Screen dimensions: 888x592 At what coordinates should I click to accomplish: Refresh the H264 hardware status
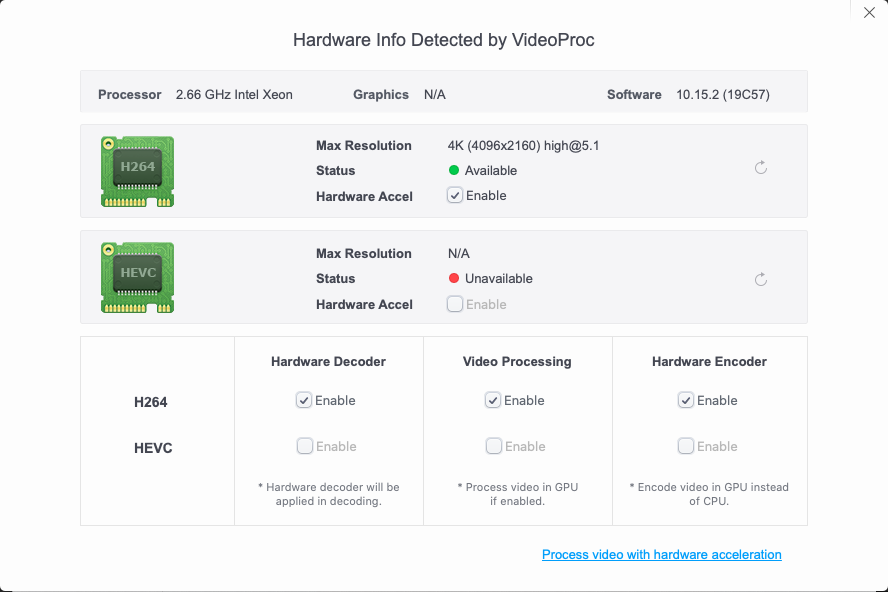click(x=761, y=168)
